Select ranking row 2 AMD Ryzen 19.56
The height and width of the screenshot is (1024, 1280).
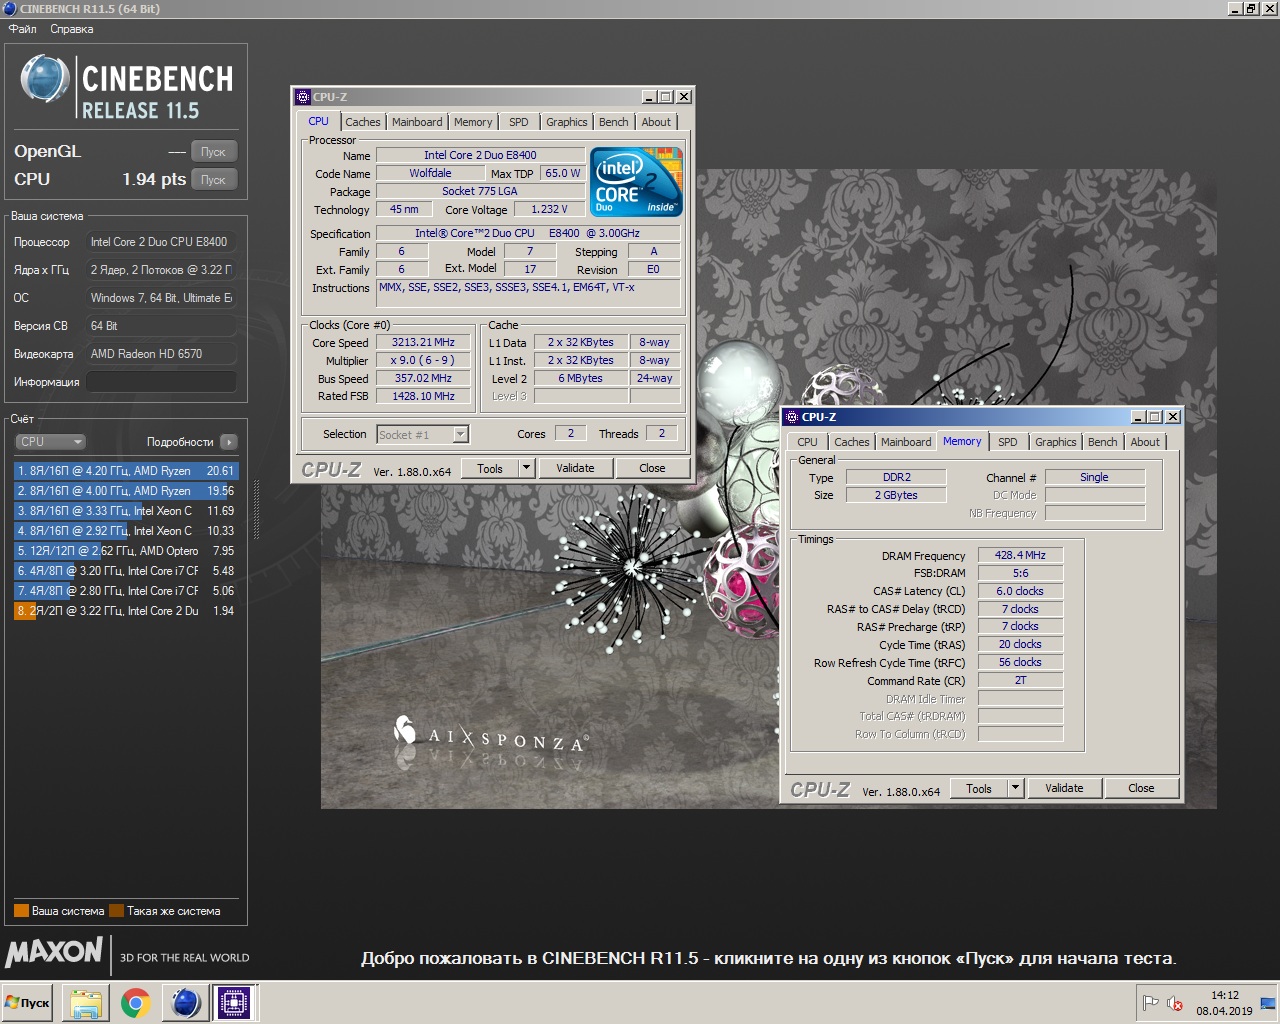[x=126, y=491]
